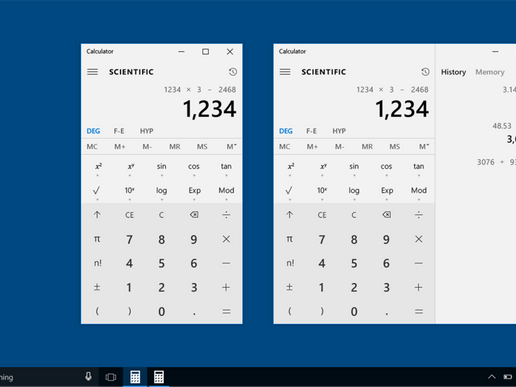Toggle F-E notation in right Calculator
516x387 pixels.
tap(311, 131)
